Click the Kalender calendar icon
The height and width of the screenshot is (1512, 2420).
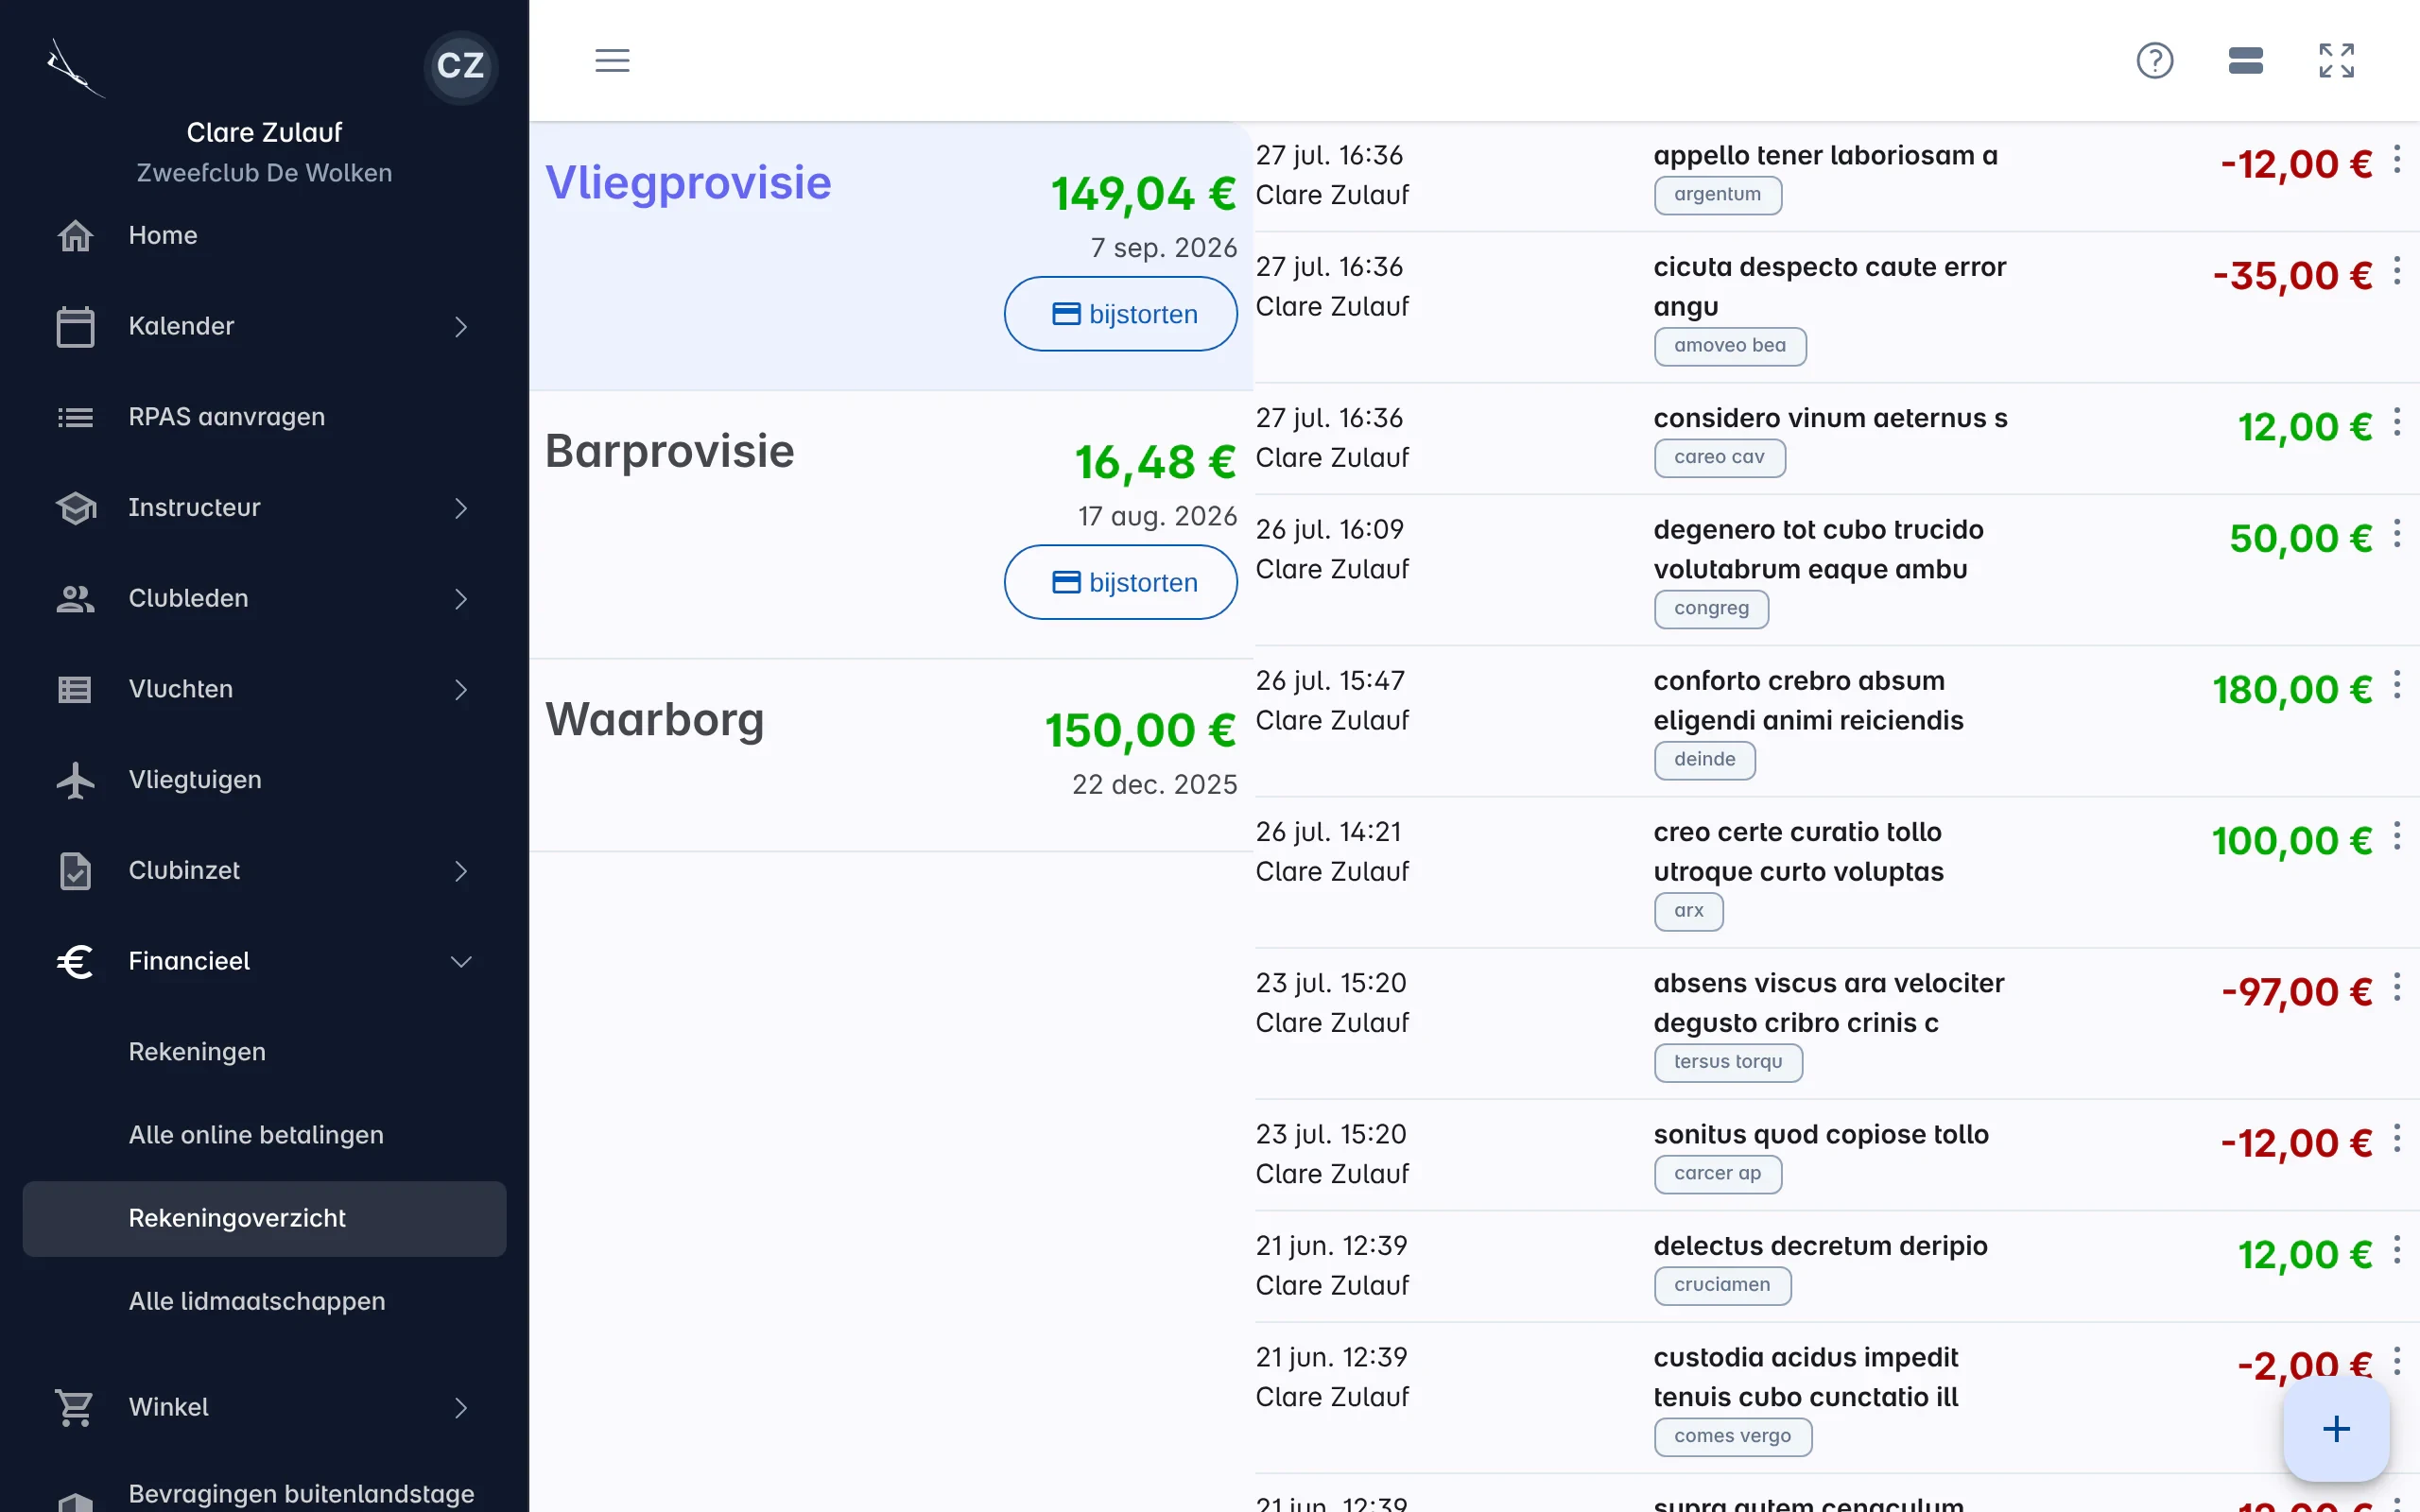(75, 326)
